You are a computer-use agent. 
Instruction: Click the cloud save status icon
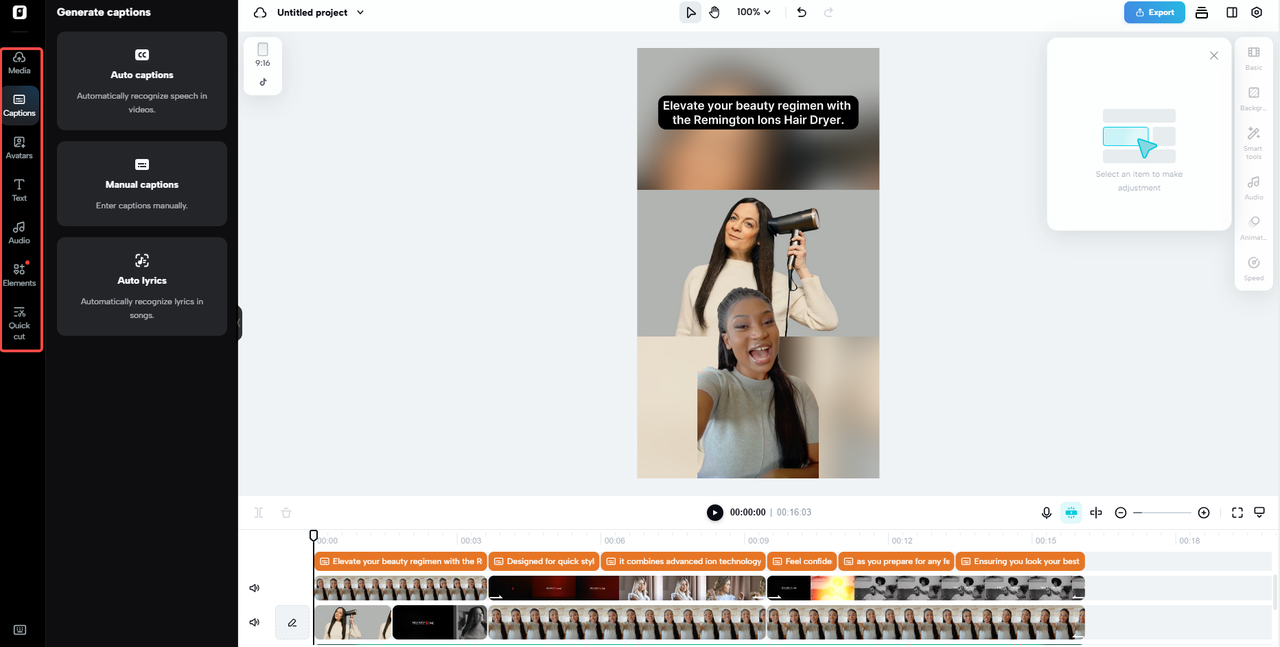[x=260, y=12]
